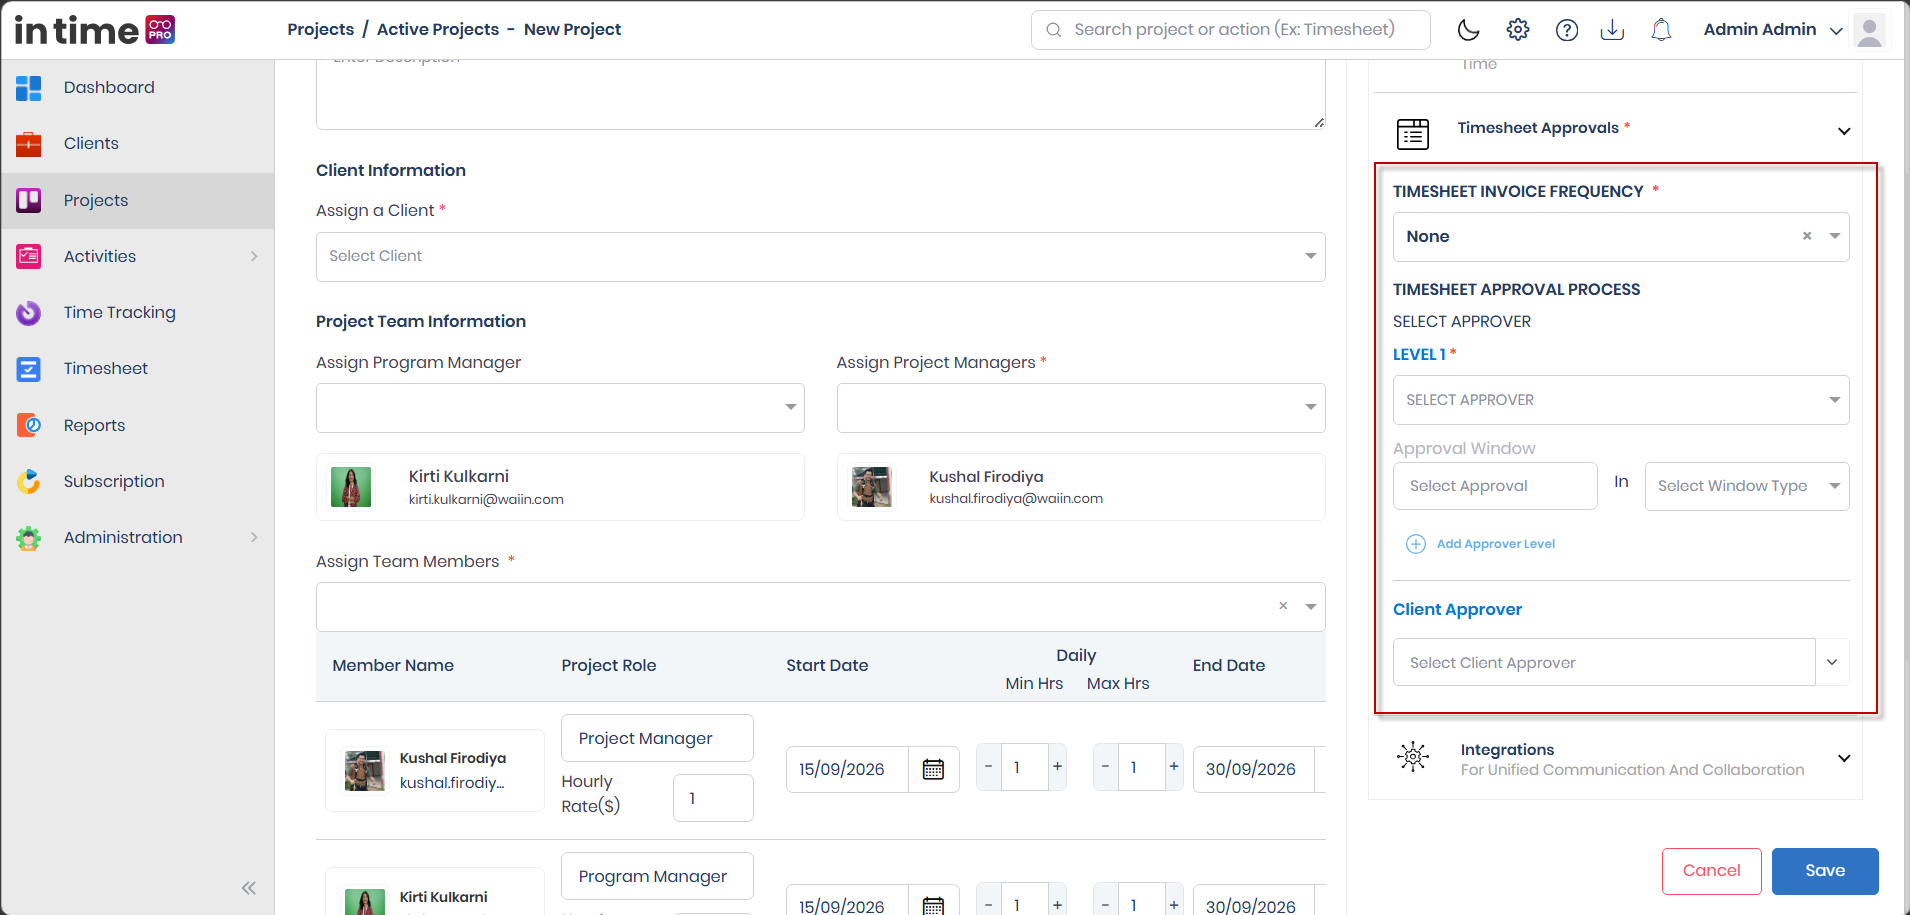Click Active Projects breadcrumb
Screen dimensions: 1910x915
438,30
